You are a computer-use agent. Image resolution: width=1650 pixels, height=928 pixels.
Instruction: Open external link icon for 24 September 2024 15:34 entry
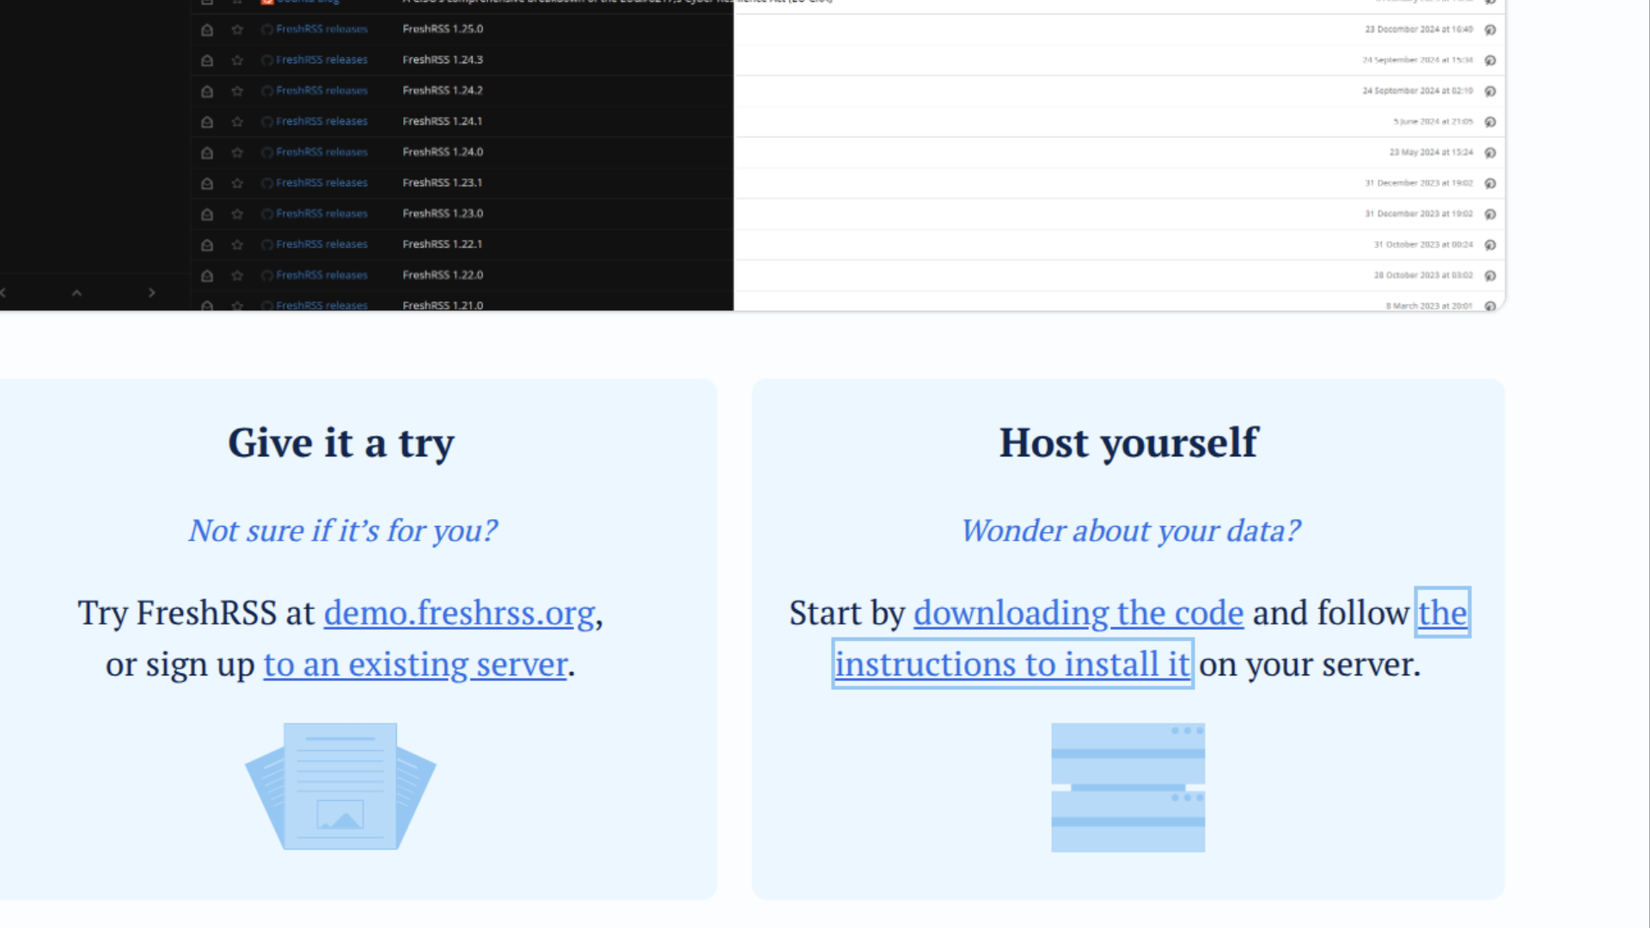click(x=1490, y=61)
